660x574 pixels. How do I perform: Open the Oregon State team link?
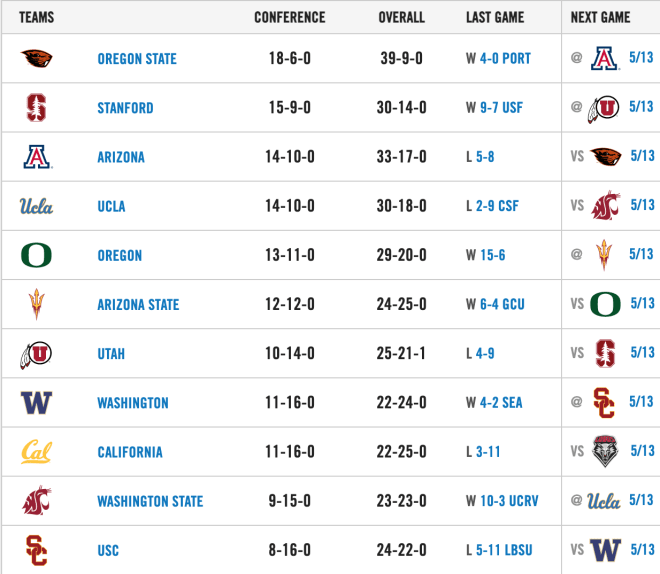(x=137, y=59)
